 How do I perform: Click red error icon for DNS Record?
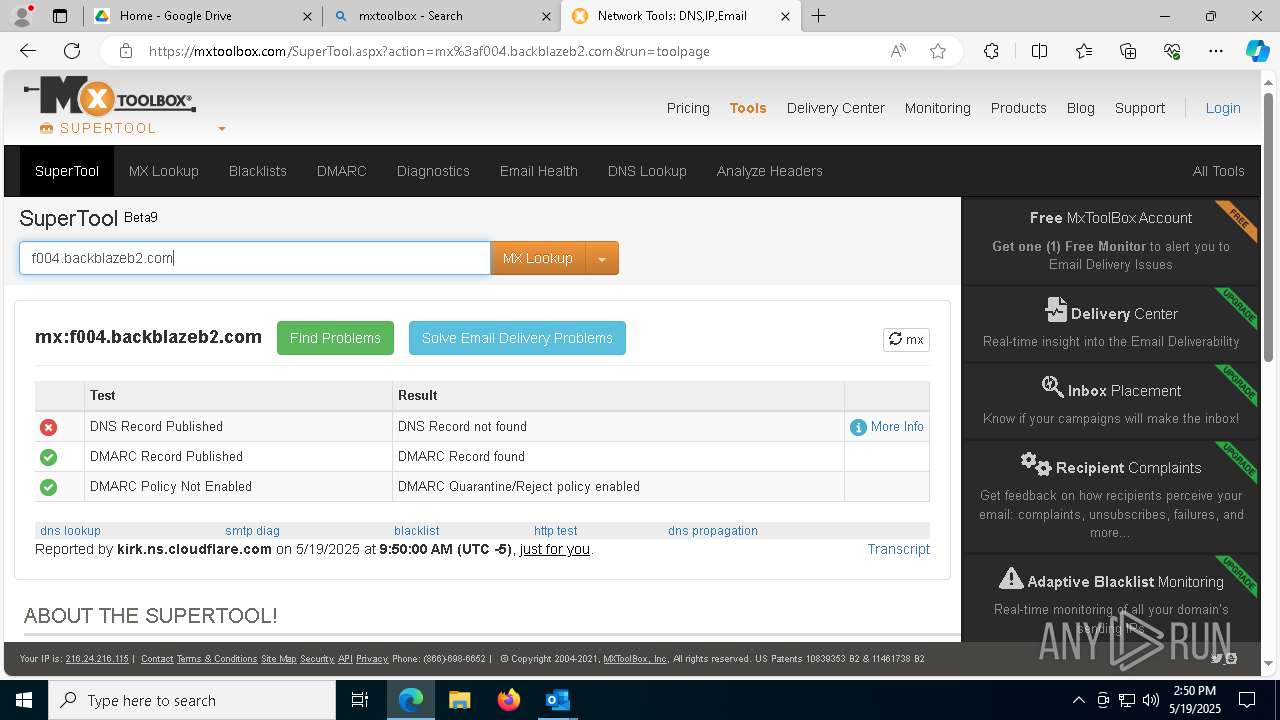[48, 427]
